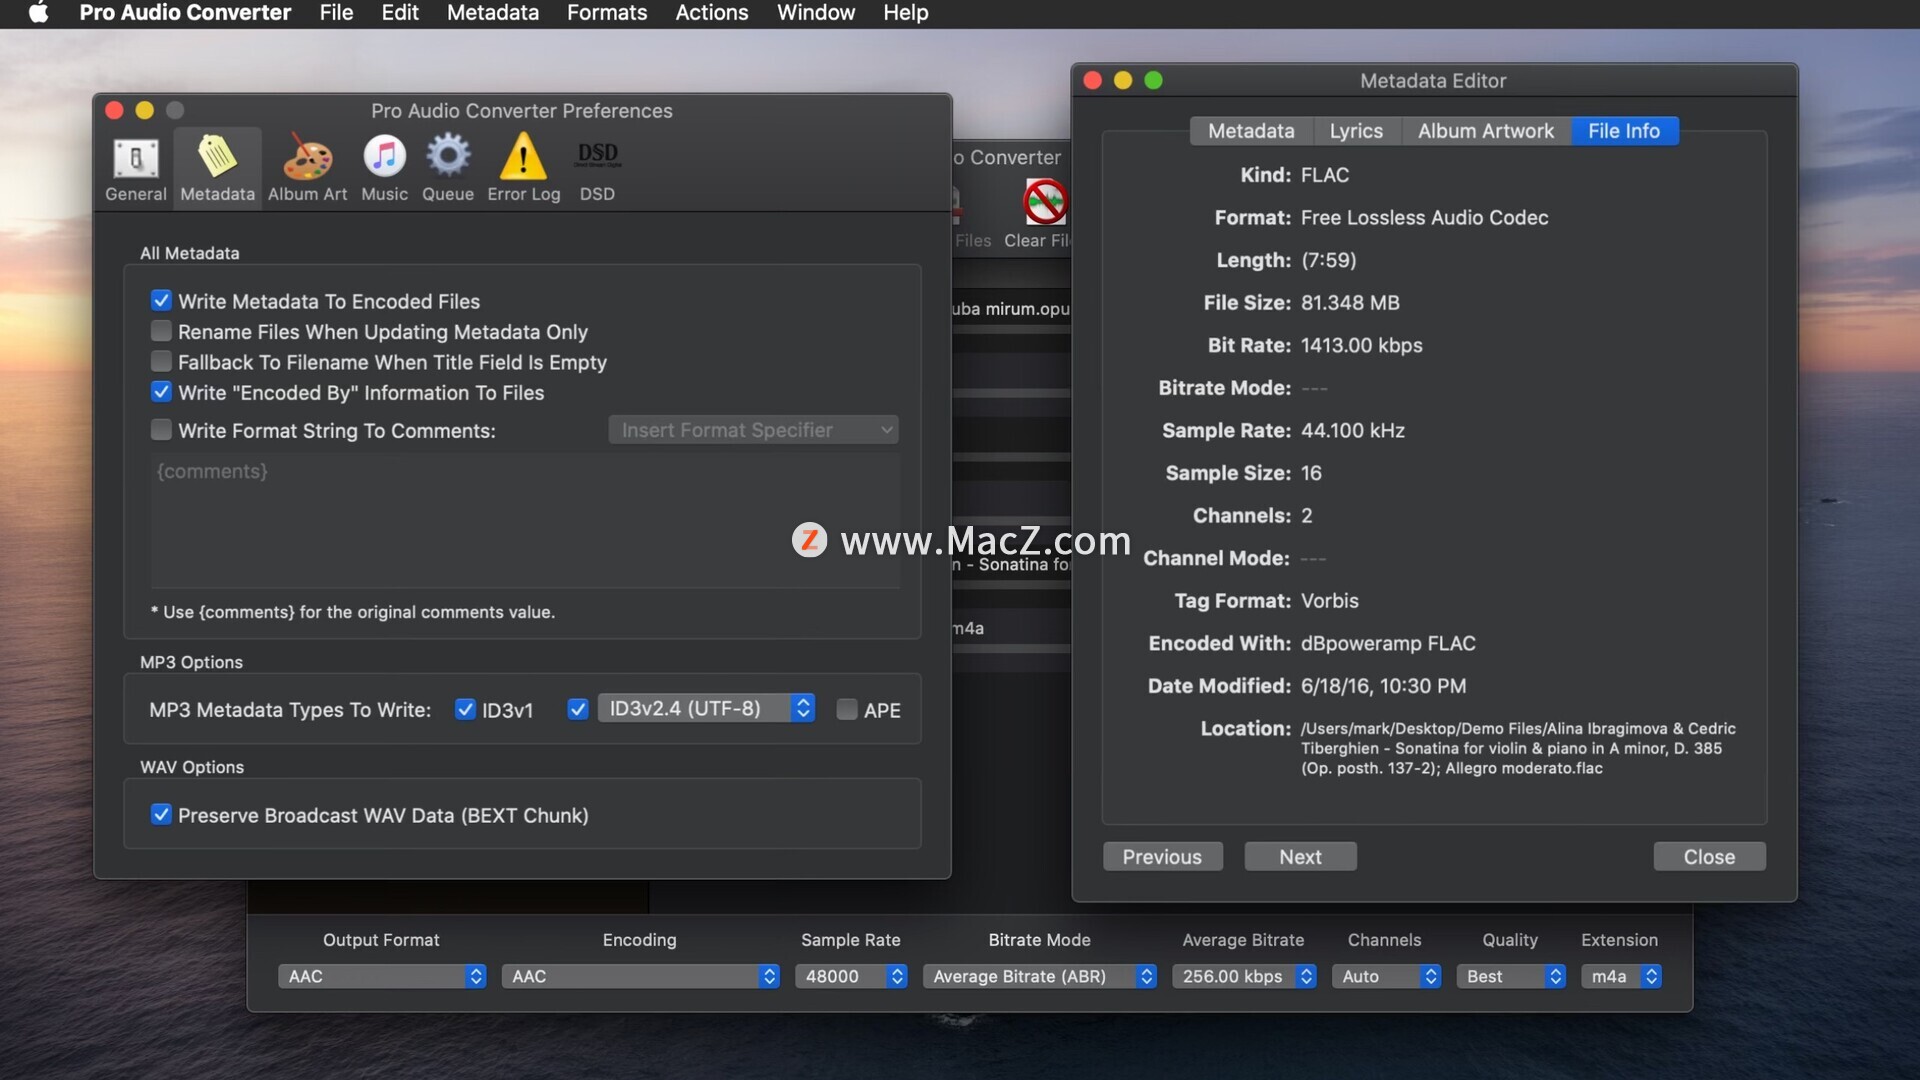Enable Write Format String To Comments
The width and height of the screenshot is (1920, 1080).
pos(161,430)
